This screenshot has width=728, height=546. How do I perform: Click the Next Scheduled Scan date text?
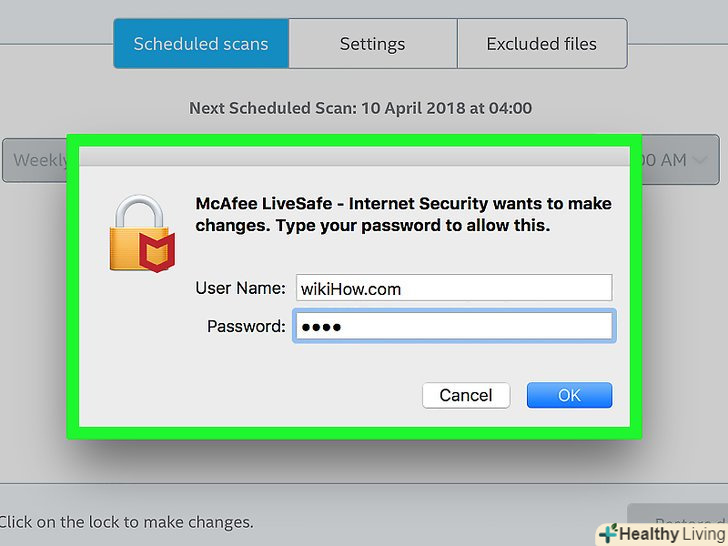coord(360,108)
